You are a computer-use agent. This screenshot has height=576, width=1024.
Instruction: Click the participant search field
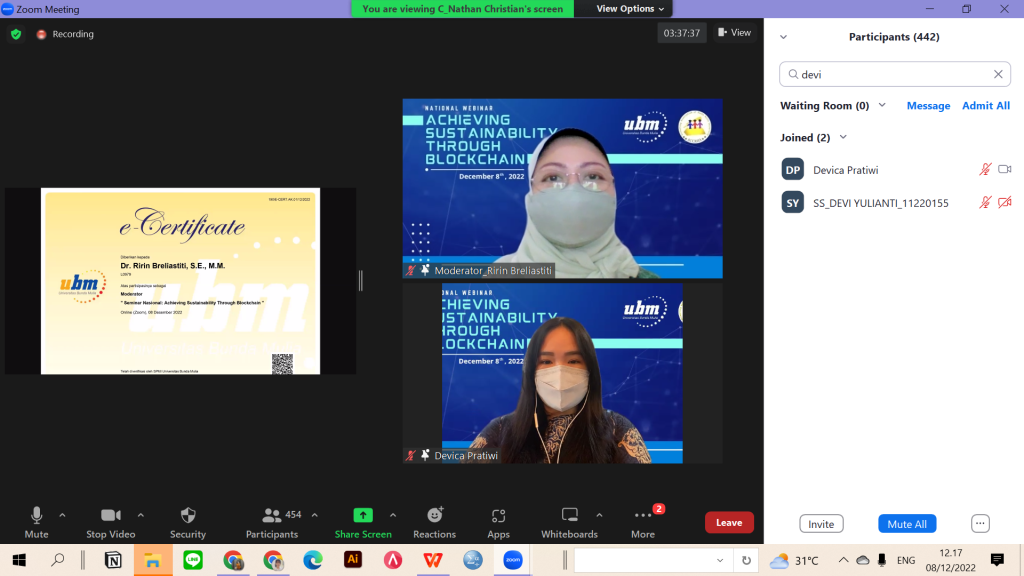click(x=895, y=74)
